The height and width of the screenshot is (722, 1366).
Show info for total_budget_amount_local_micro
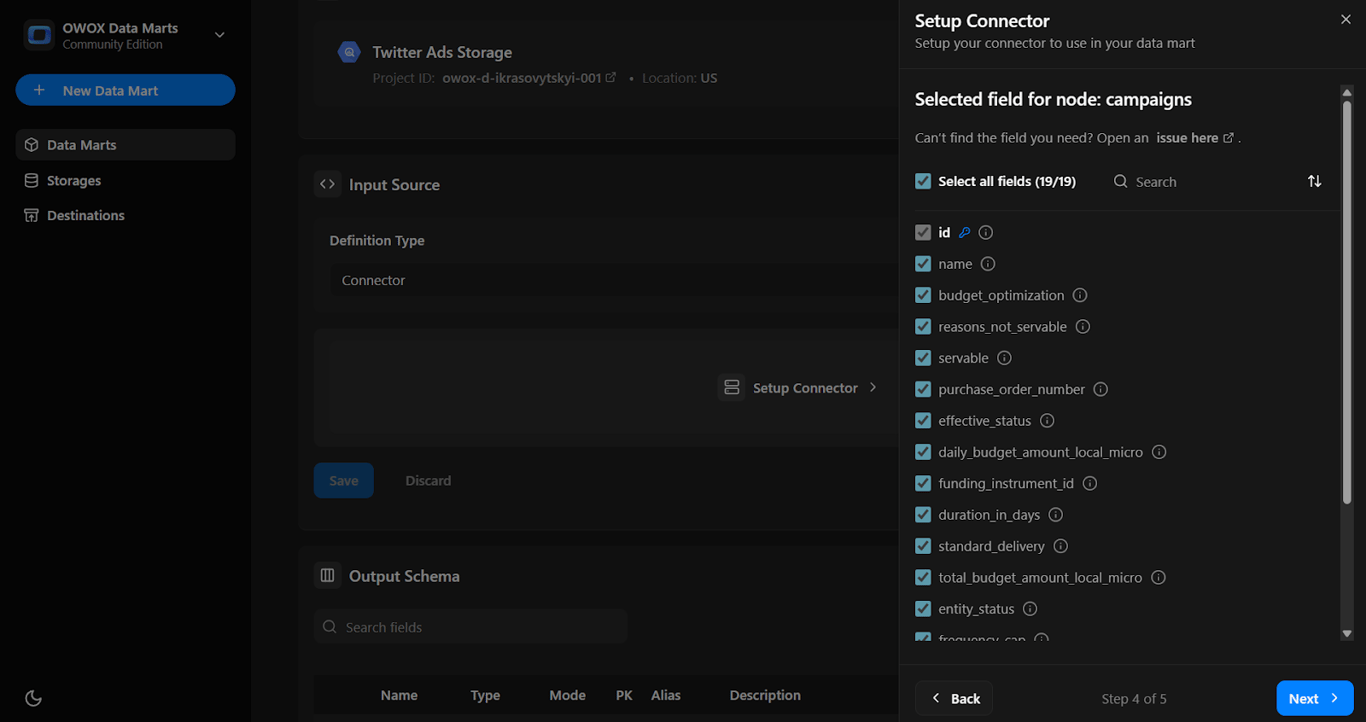pyautogui.click(x=1159, y=577)
